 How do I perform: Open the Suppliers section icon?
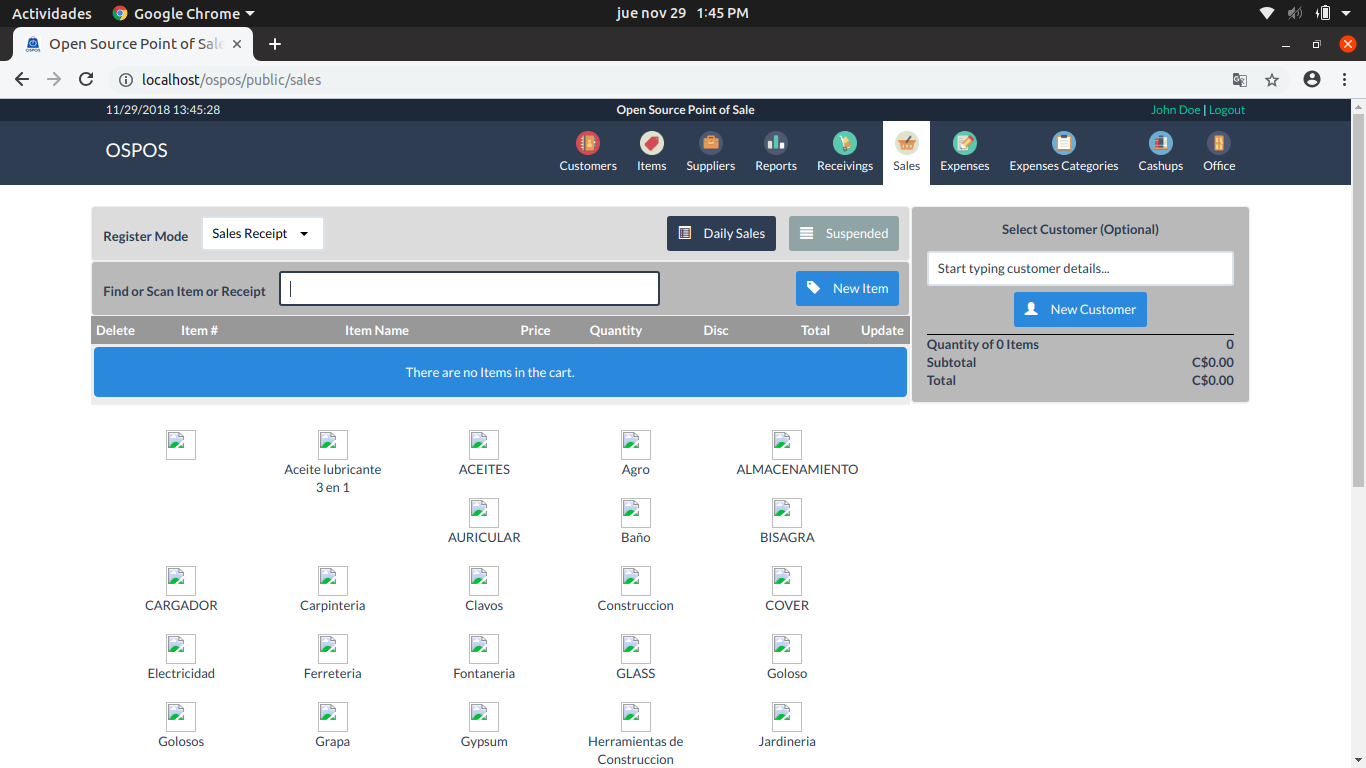pos(710,150)
